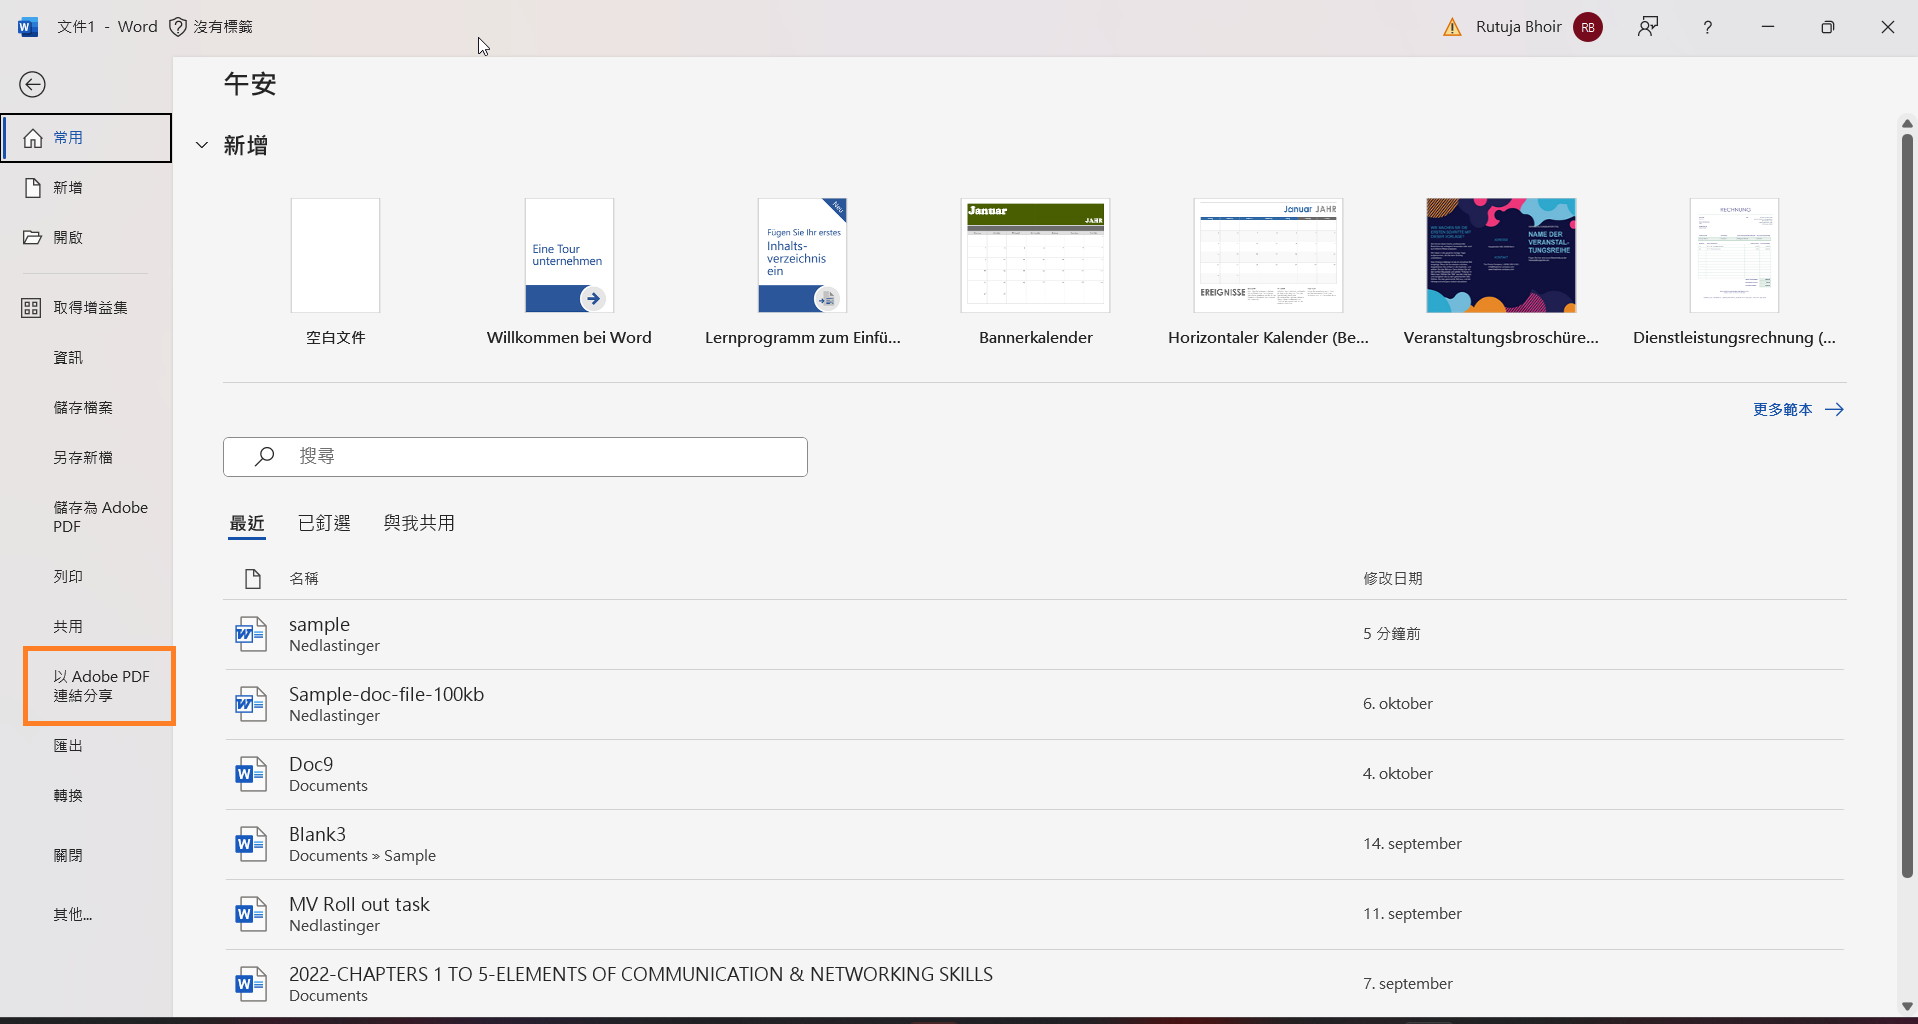Image resolution: width=1918 pixels, height=1024 pixels.
Task: Click the account warning triangle icon
Action: point(1452,27)
